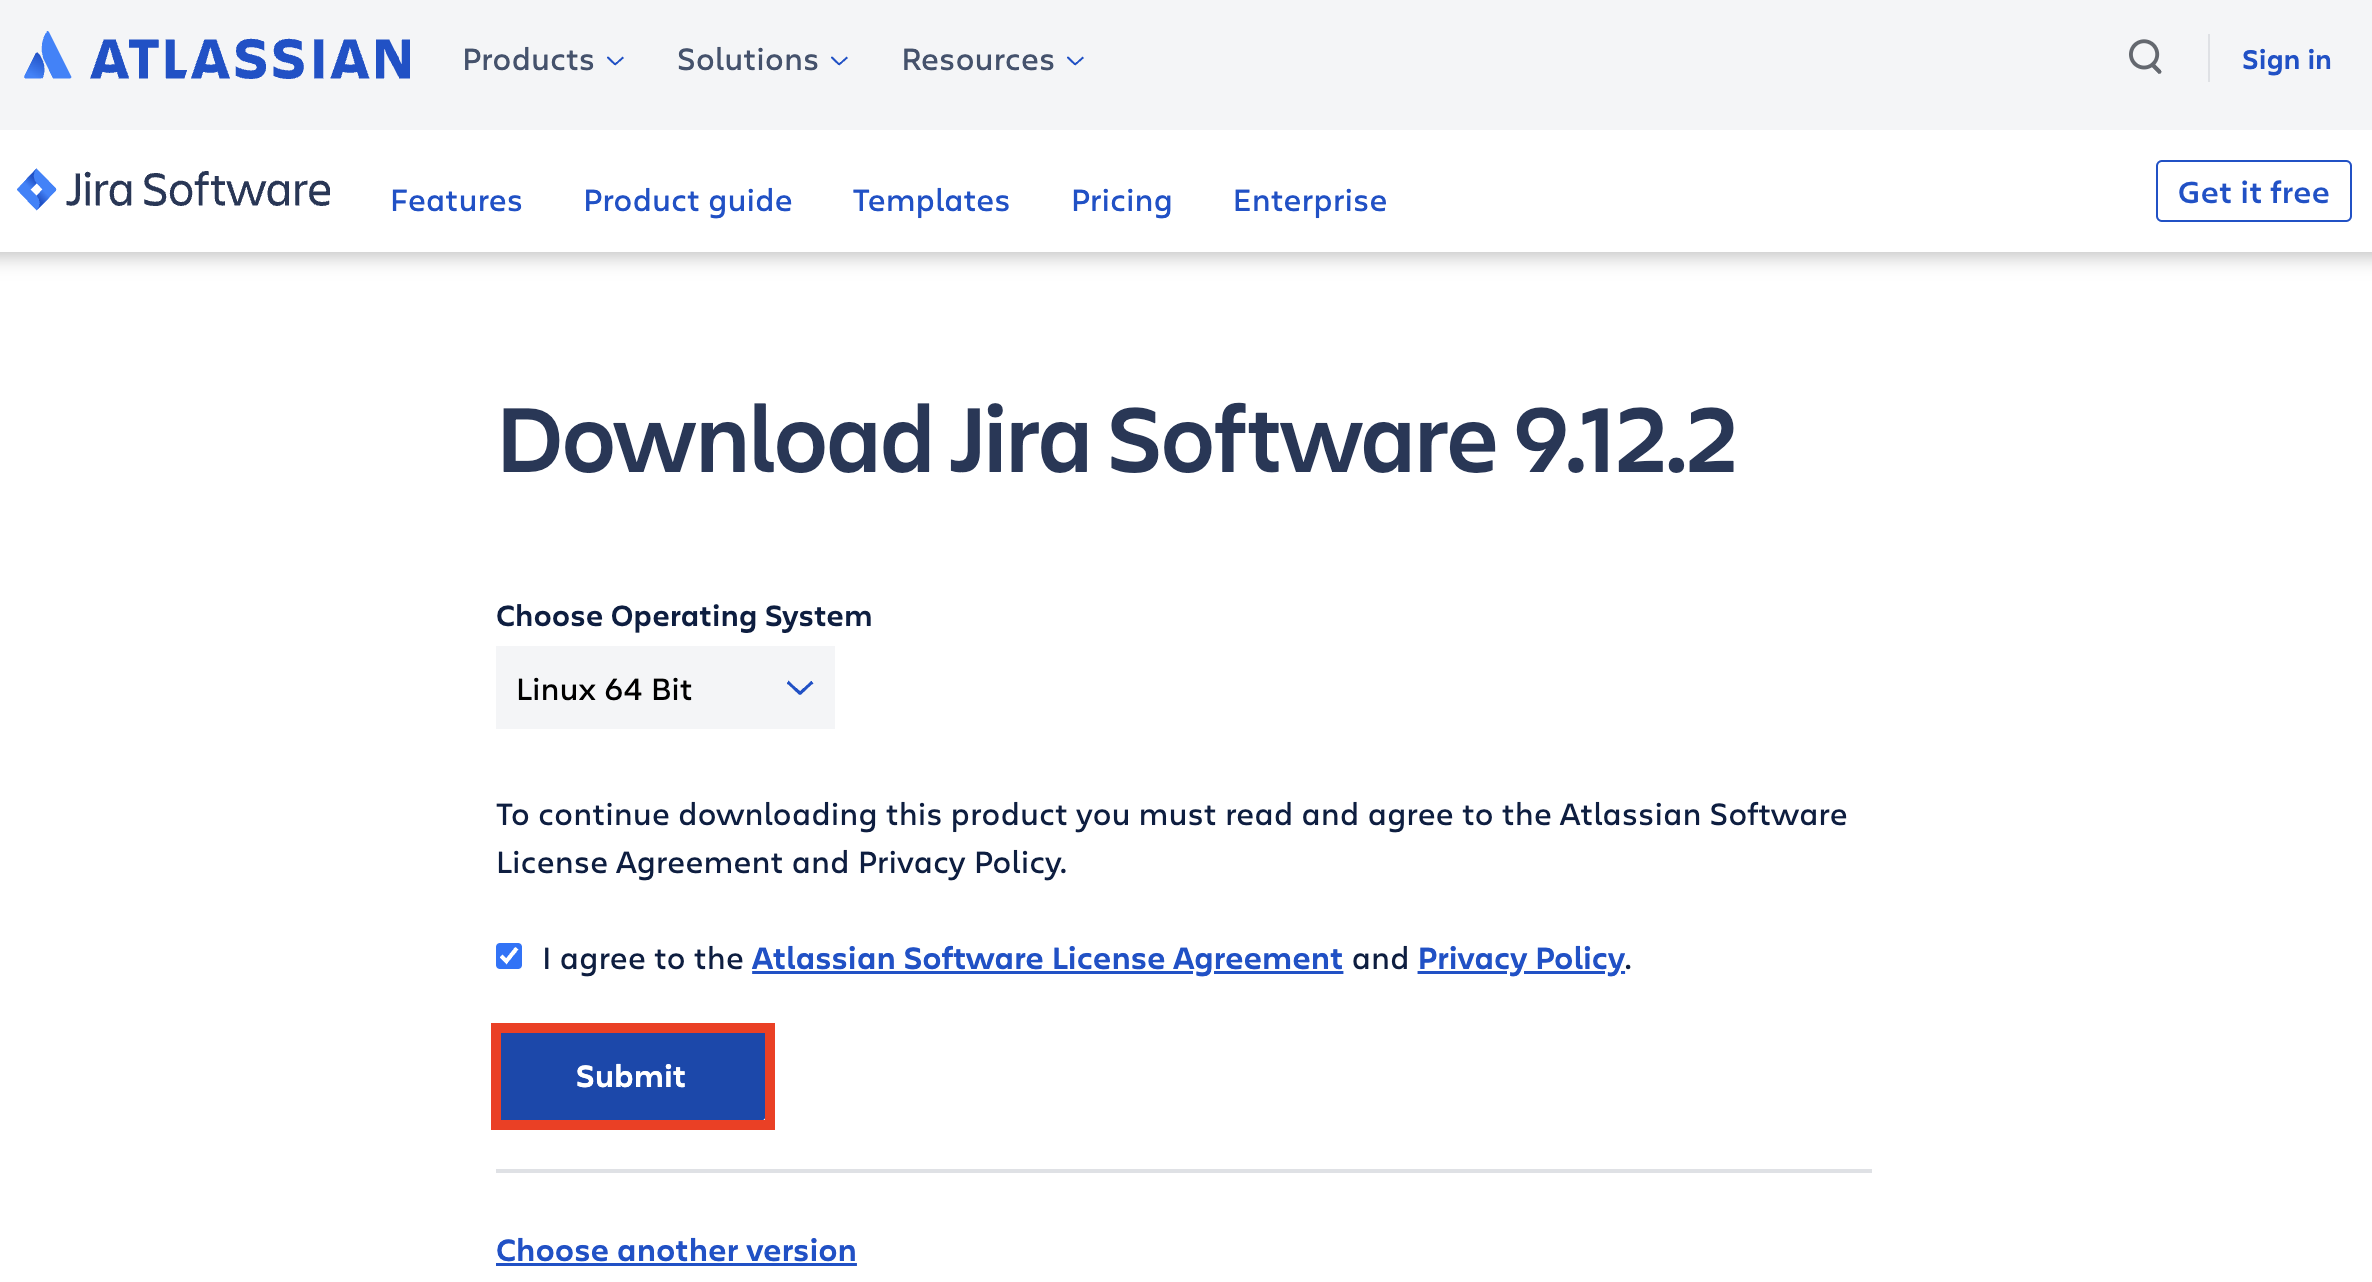
Task: Open the Enterprise page
Action: pos(1309,200)
